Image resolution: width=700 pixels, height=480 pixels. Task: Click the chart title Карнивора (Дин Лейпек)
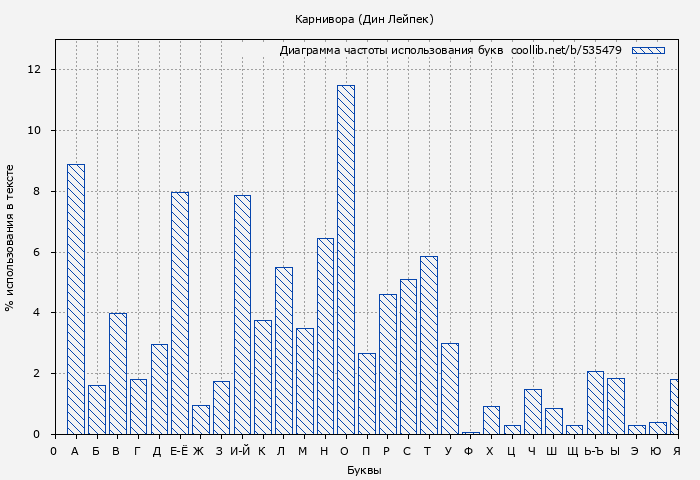364,19
